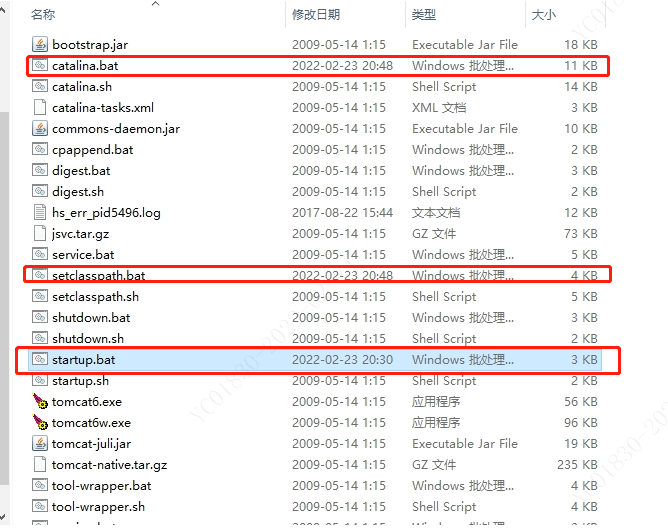Click file name tool-wrapper.sh
The height and width of the screenshot is (529, 668).
pyautogui.click(x=98, y=507)
